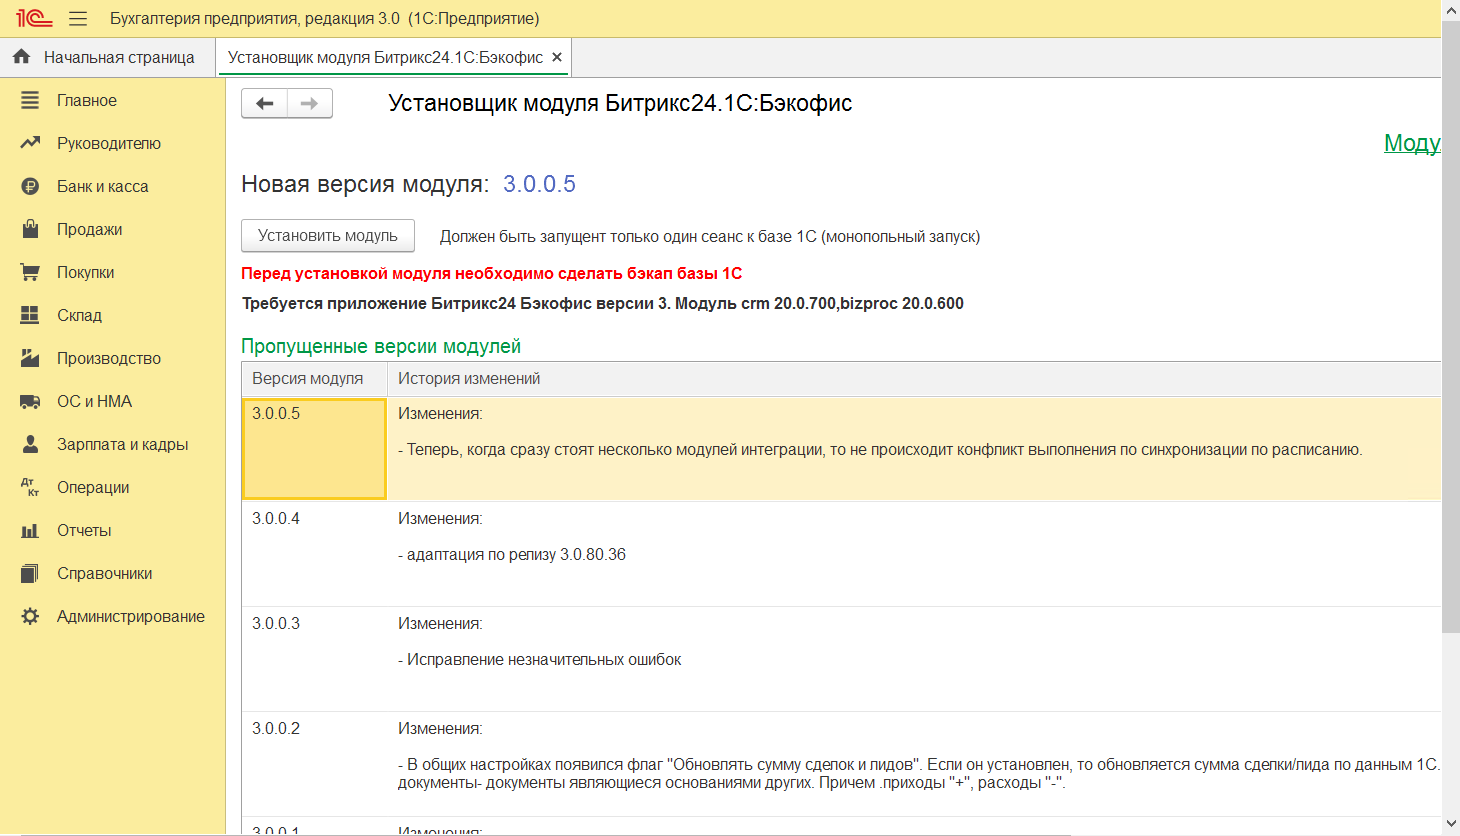The width and height of the screenshot is (1460, 836).
Task: Click the Операции Дт/Кт icon
Action: coord(30,487)
